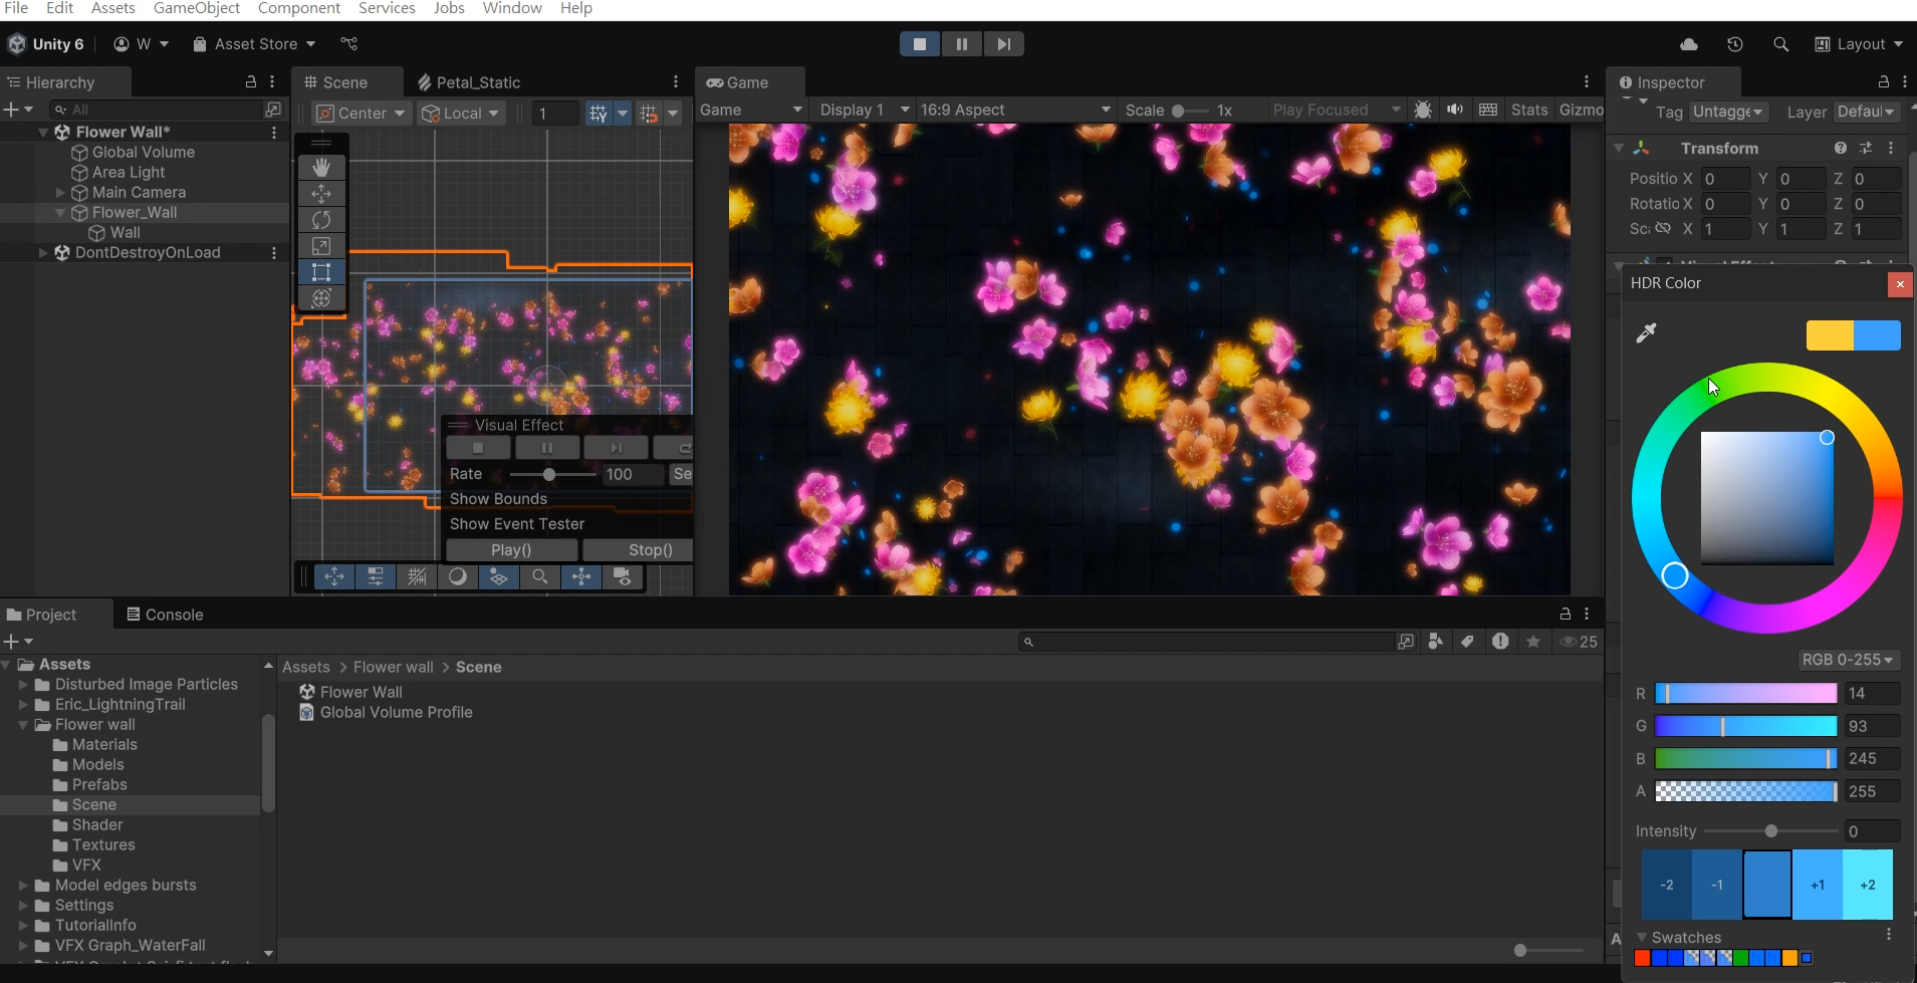Open Transform component help icon
Screen dimensions: 1917x983
(1840, 148)
